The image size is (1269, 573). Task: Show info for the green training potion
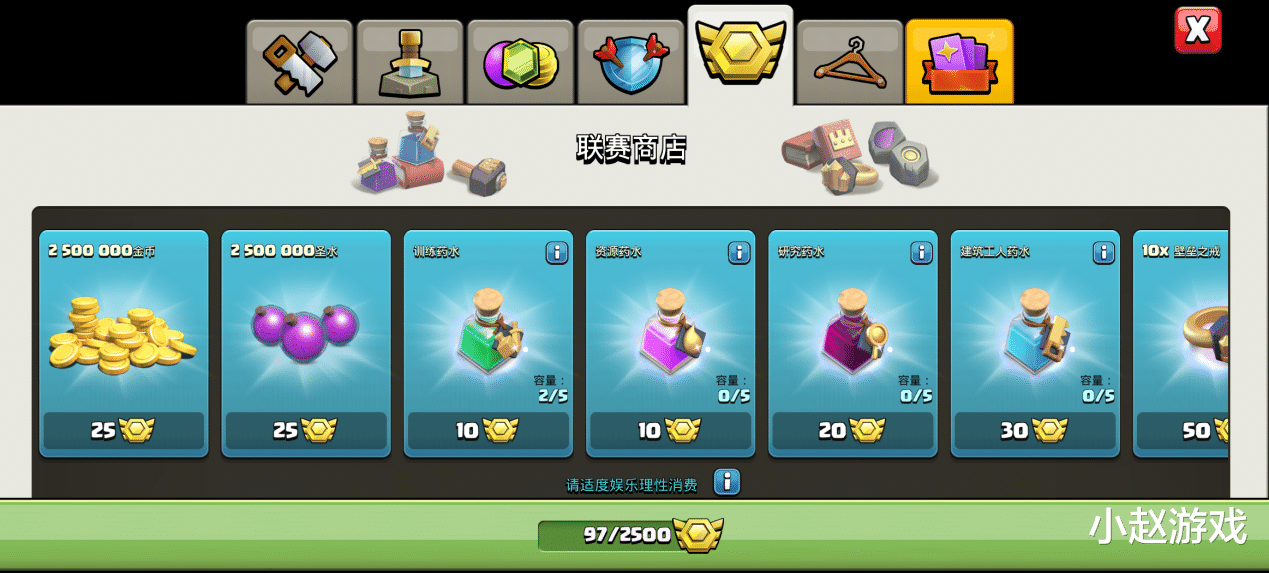coord(557,253)
